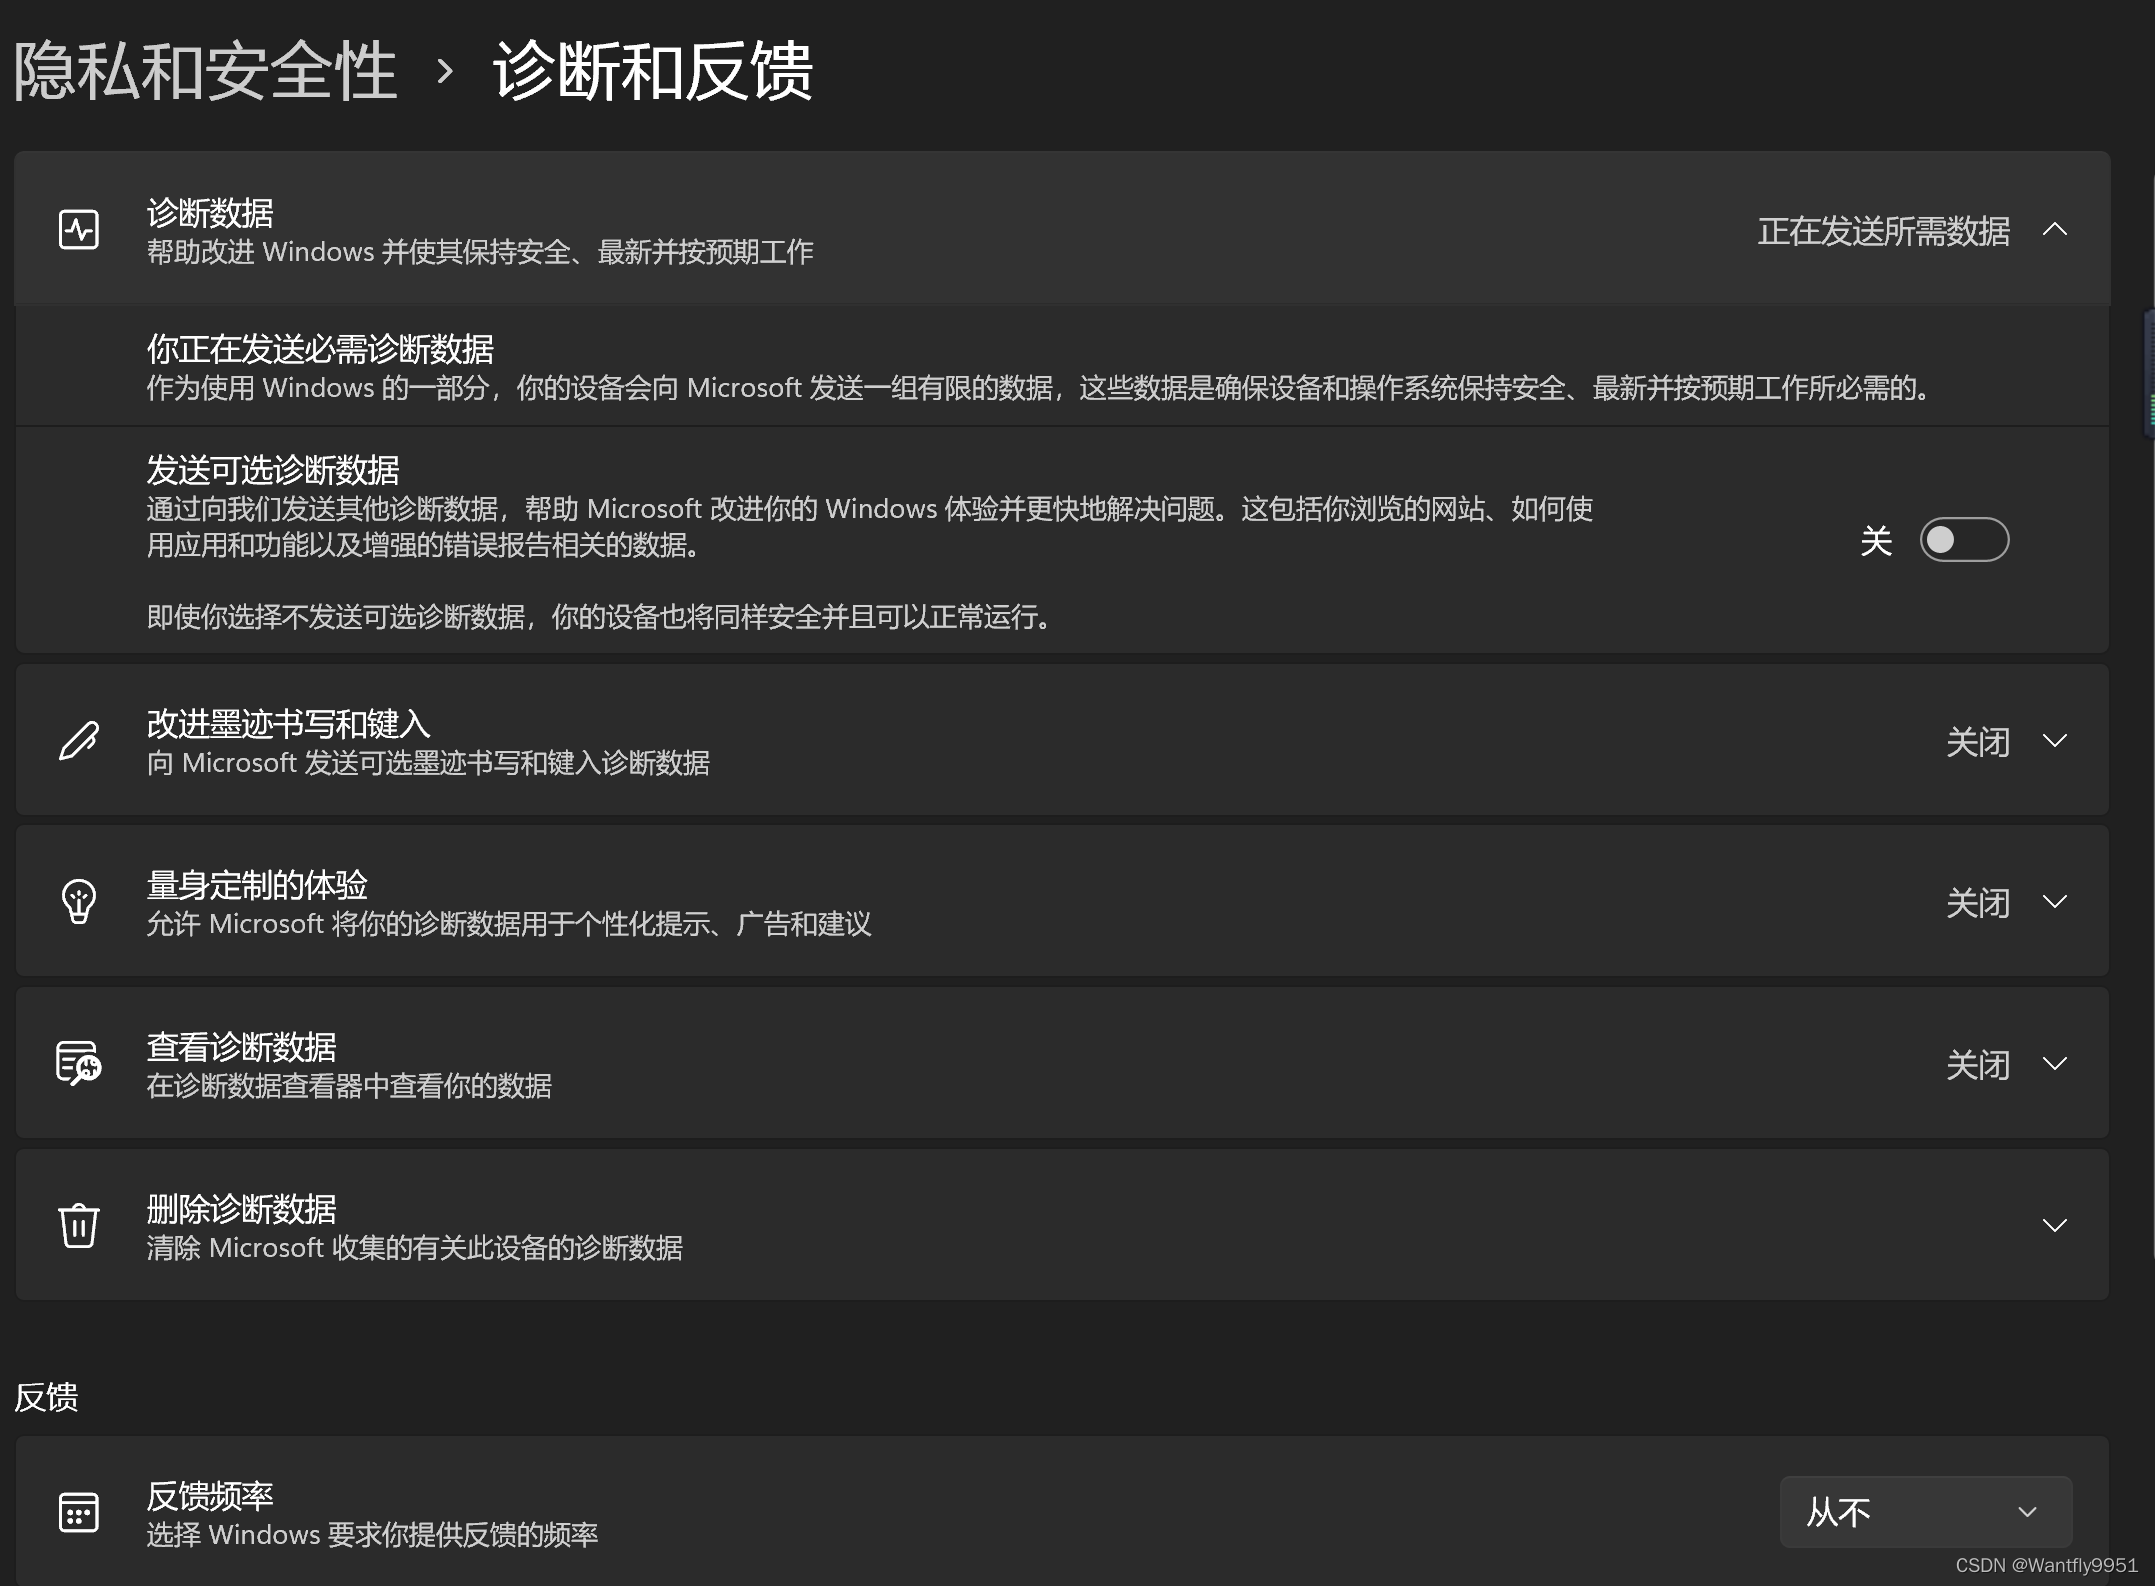2155x1586 pixels.
Task: Click the diagnostic data pulse icon
Action: click(78, 230)
